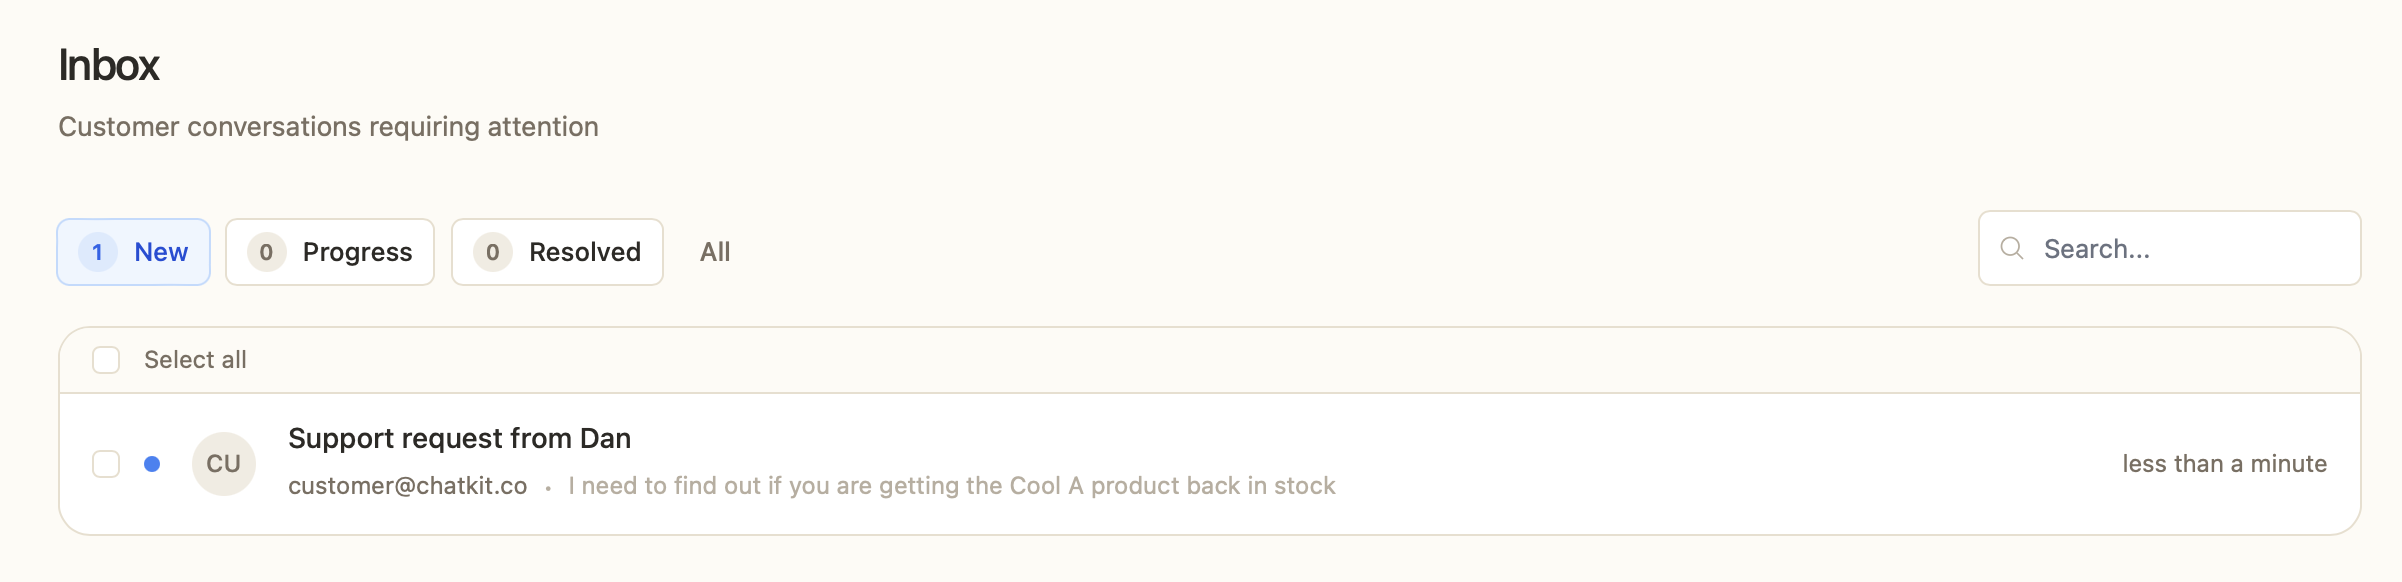Click the customer@chatkit.co email address
This screenshot has width=2402, height=582.
coord(407,486)
